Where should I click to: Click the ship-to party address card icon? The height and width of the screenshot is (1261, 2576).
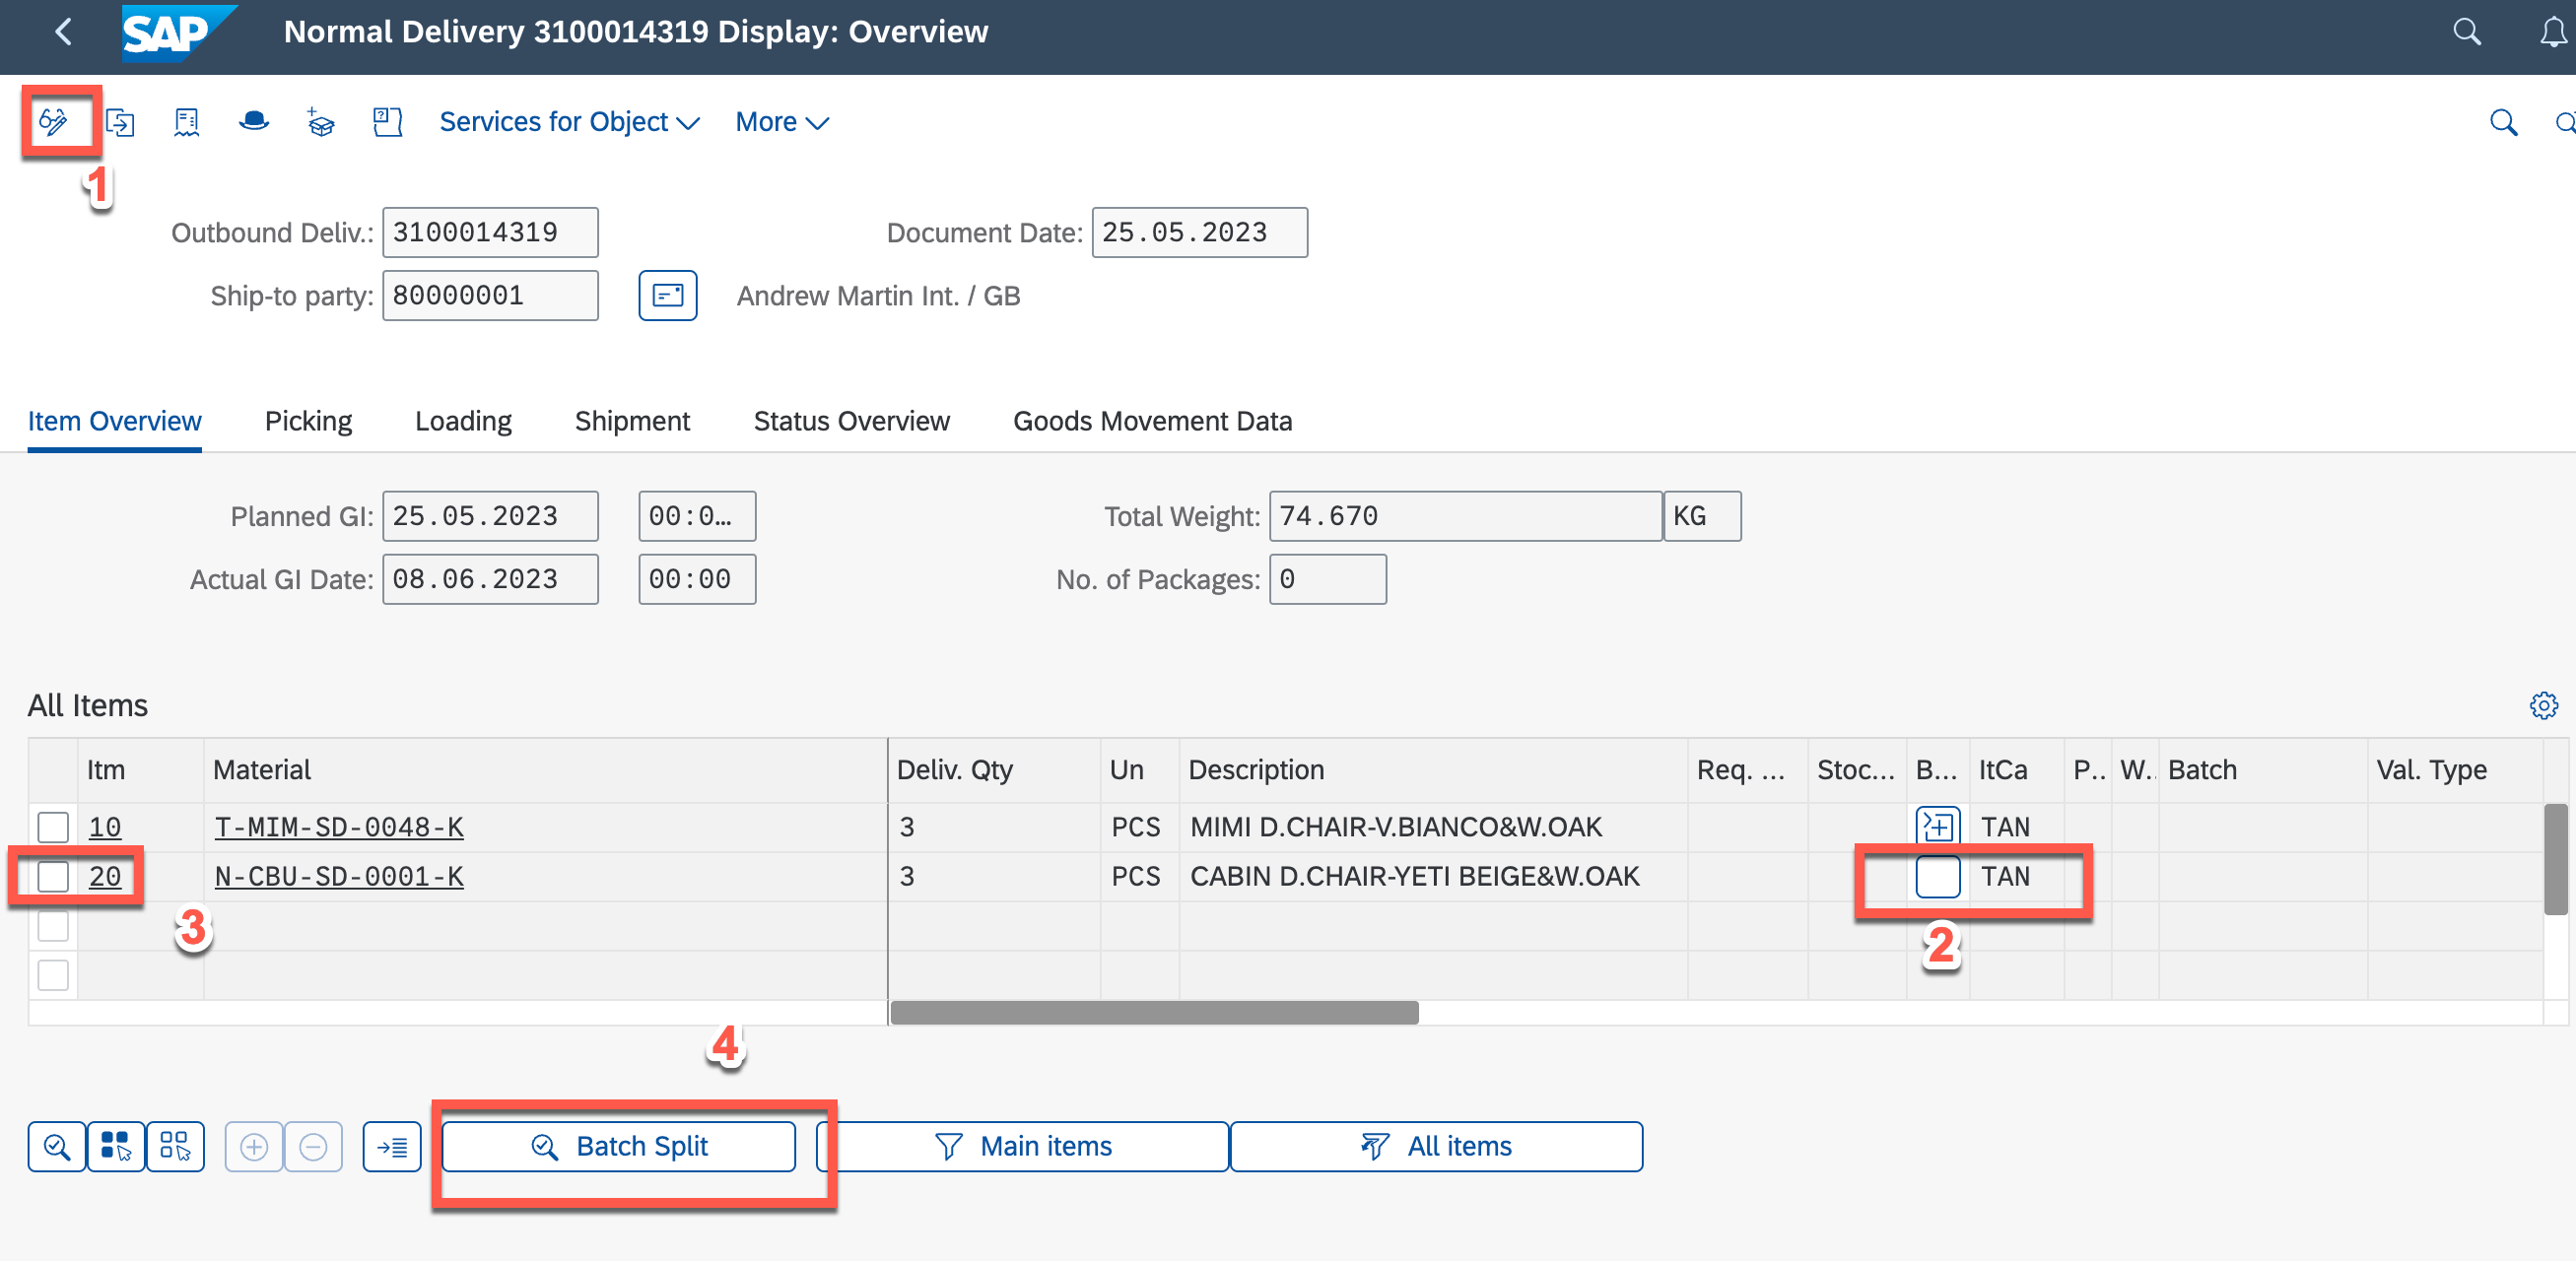click(x=667, y=296)
